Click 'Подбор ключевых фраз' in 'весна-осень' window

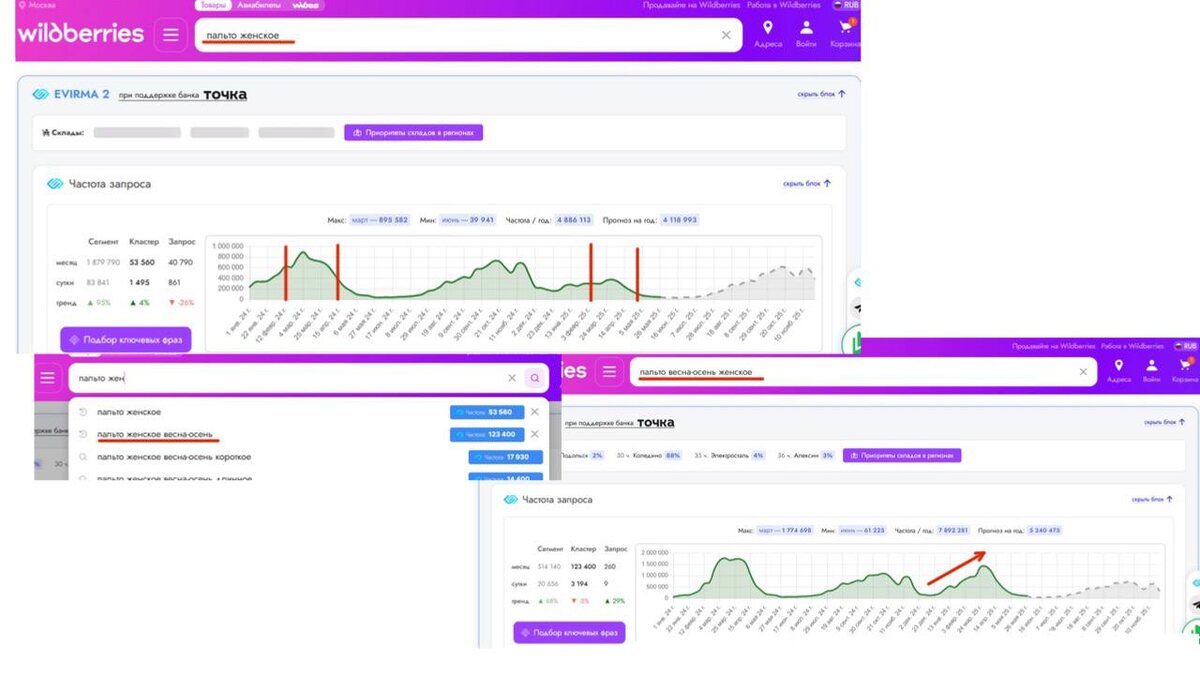569,632
